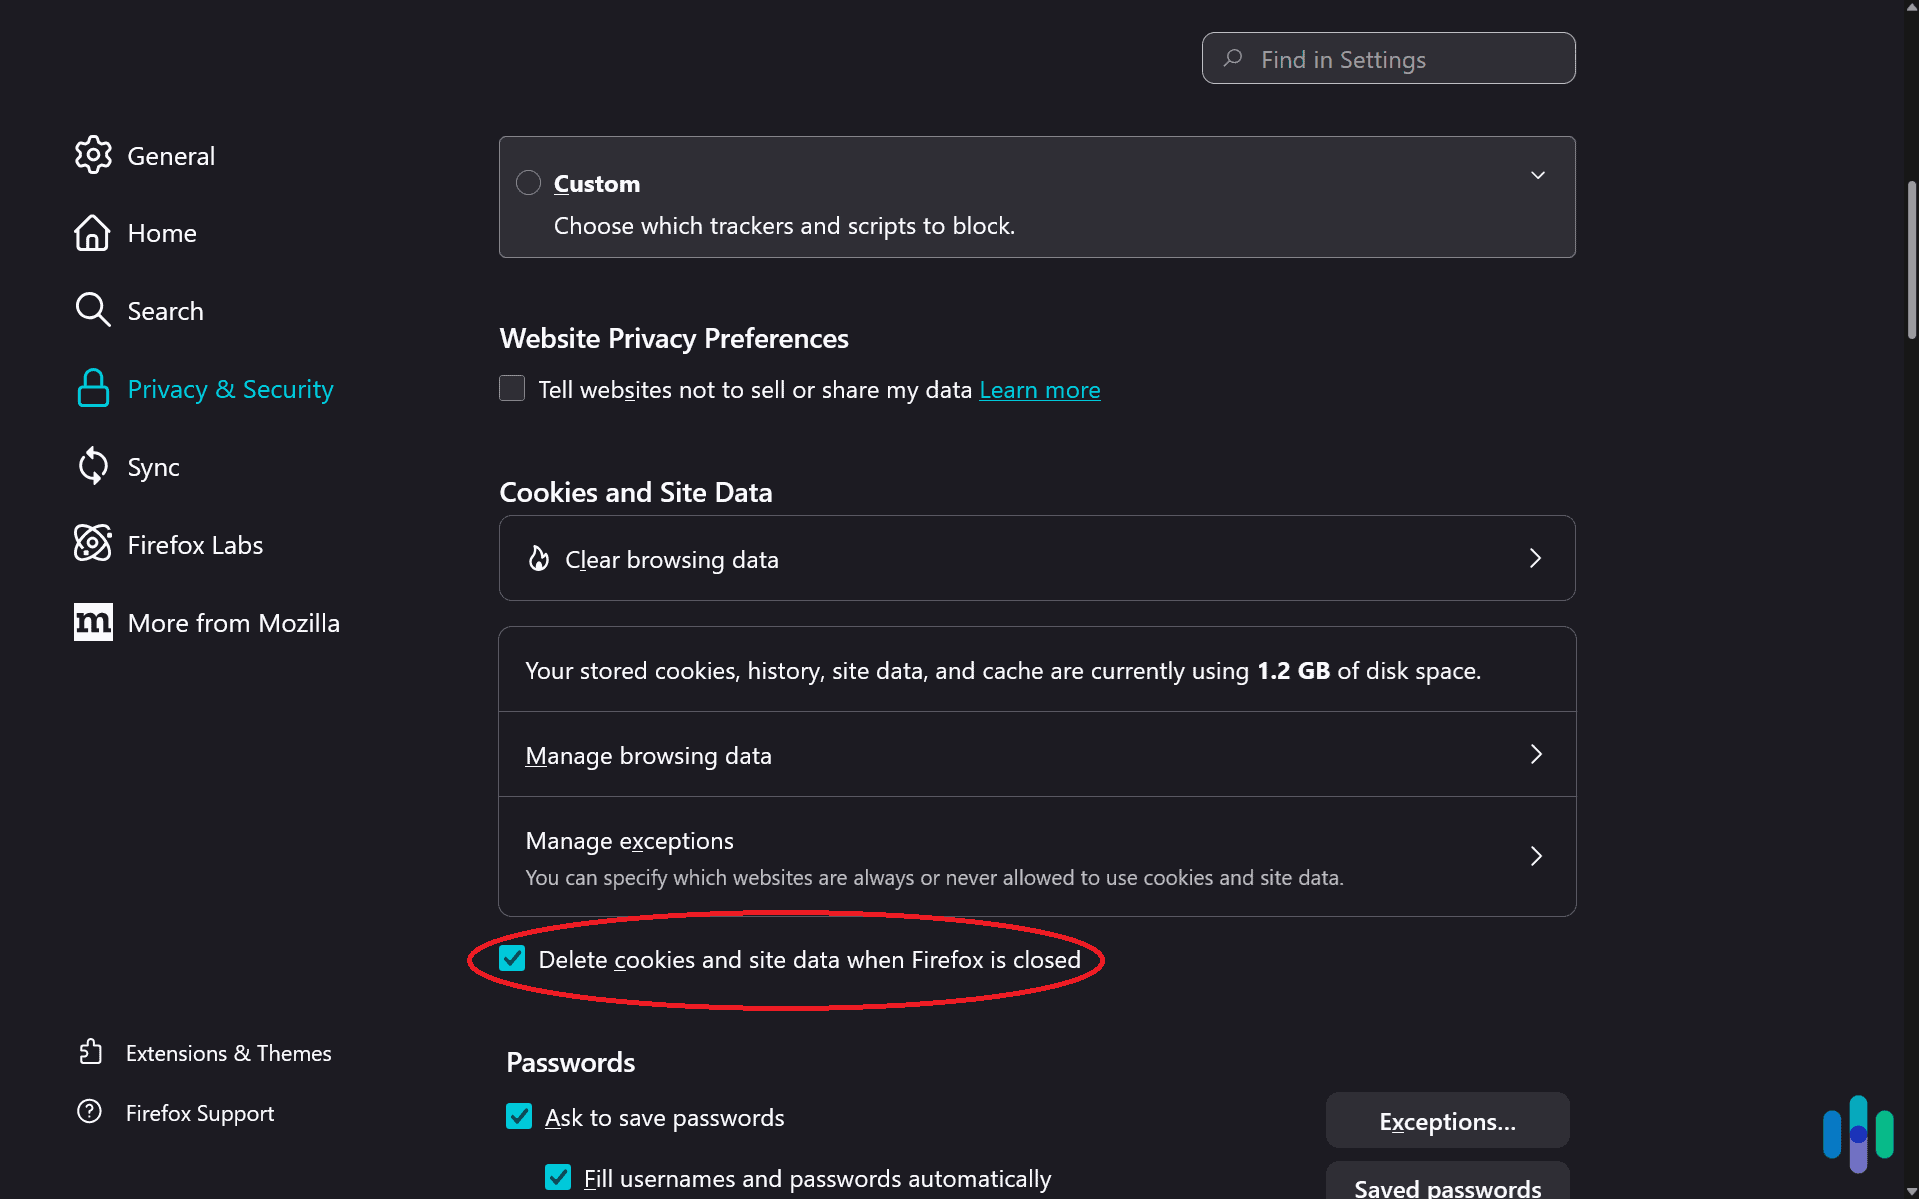Viewport: 1919px width, 1199px height.
Task: Click the Privacy & Security lock icon
Action: [93, 388]
